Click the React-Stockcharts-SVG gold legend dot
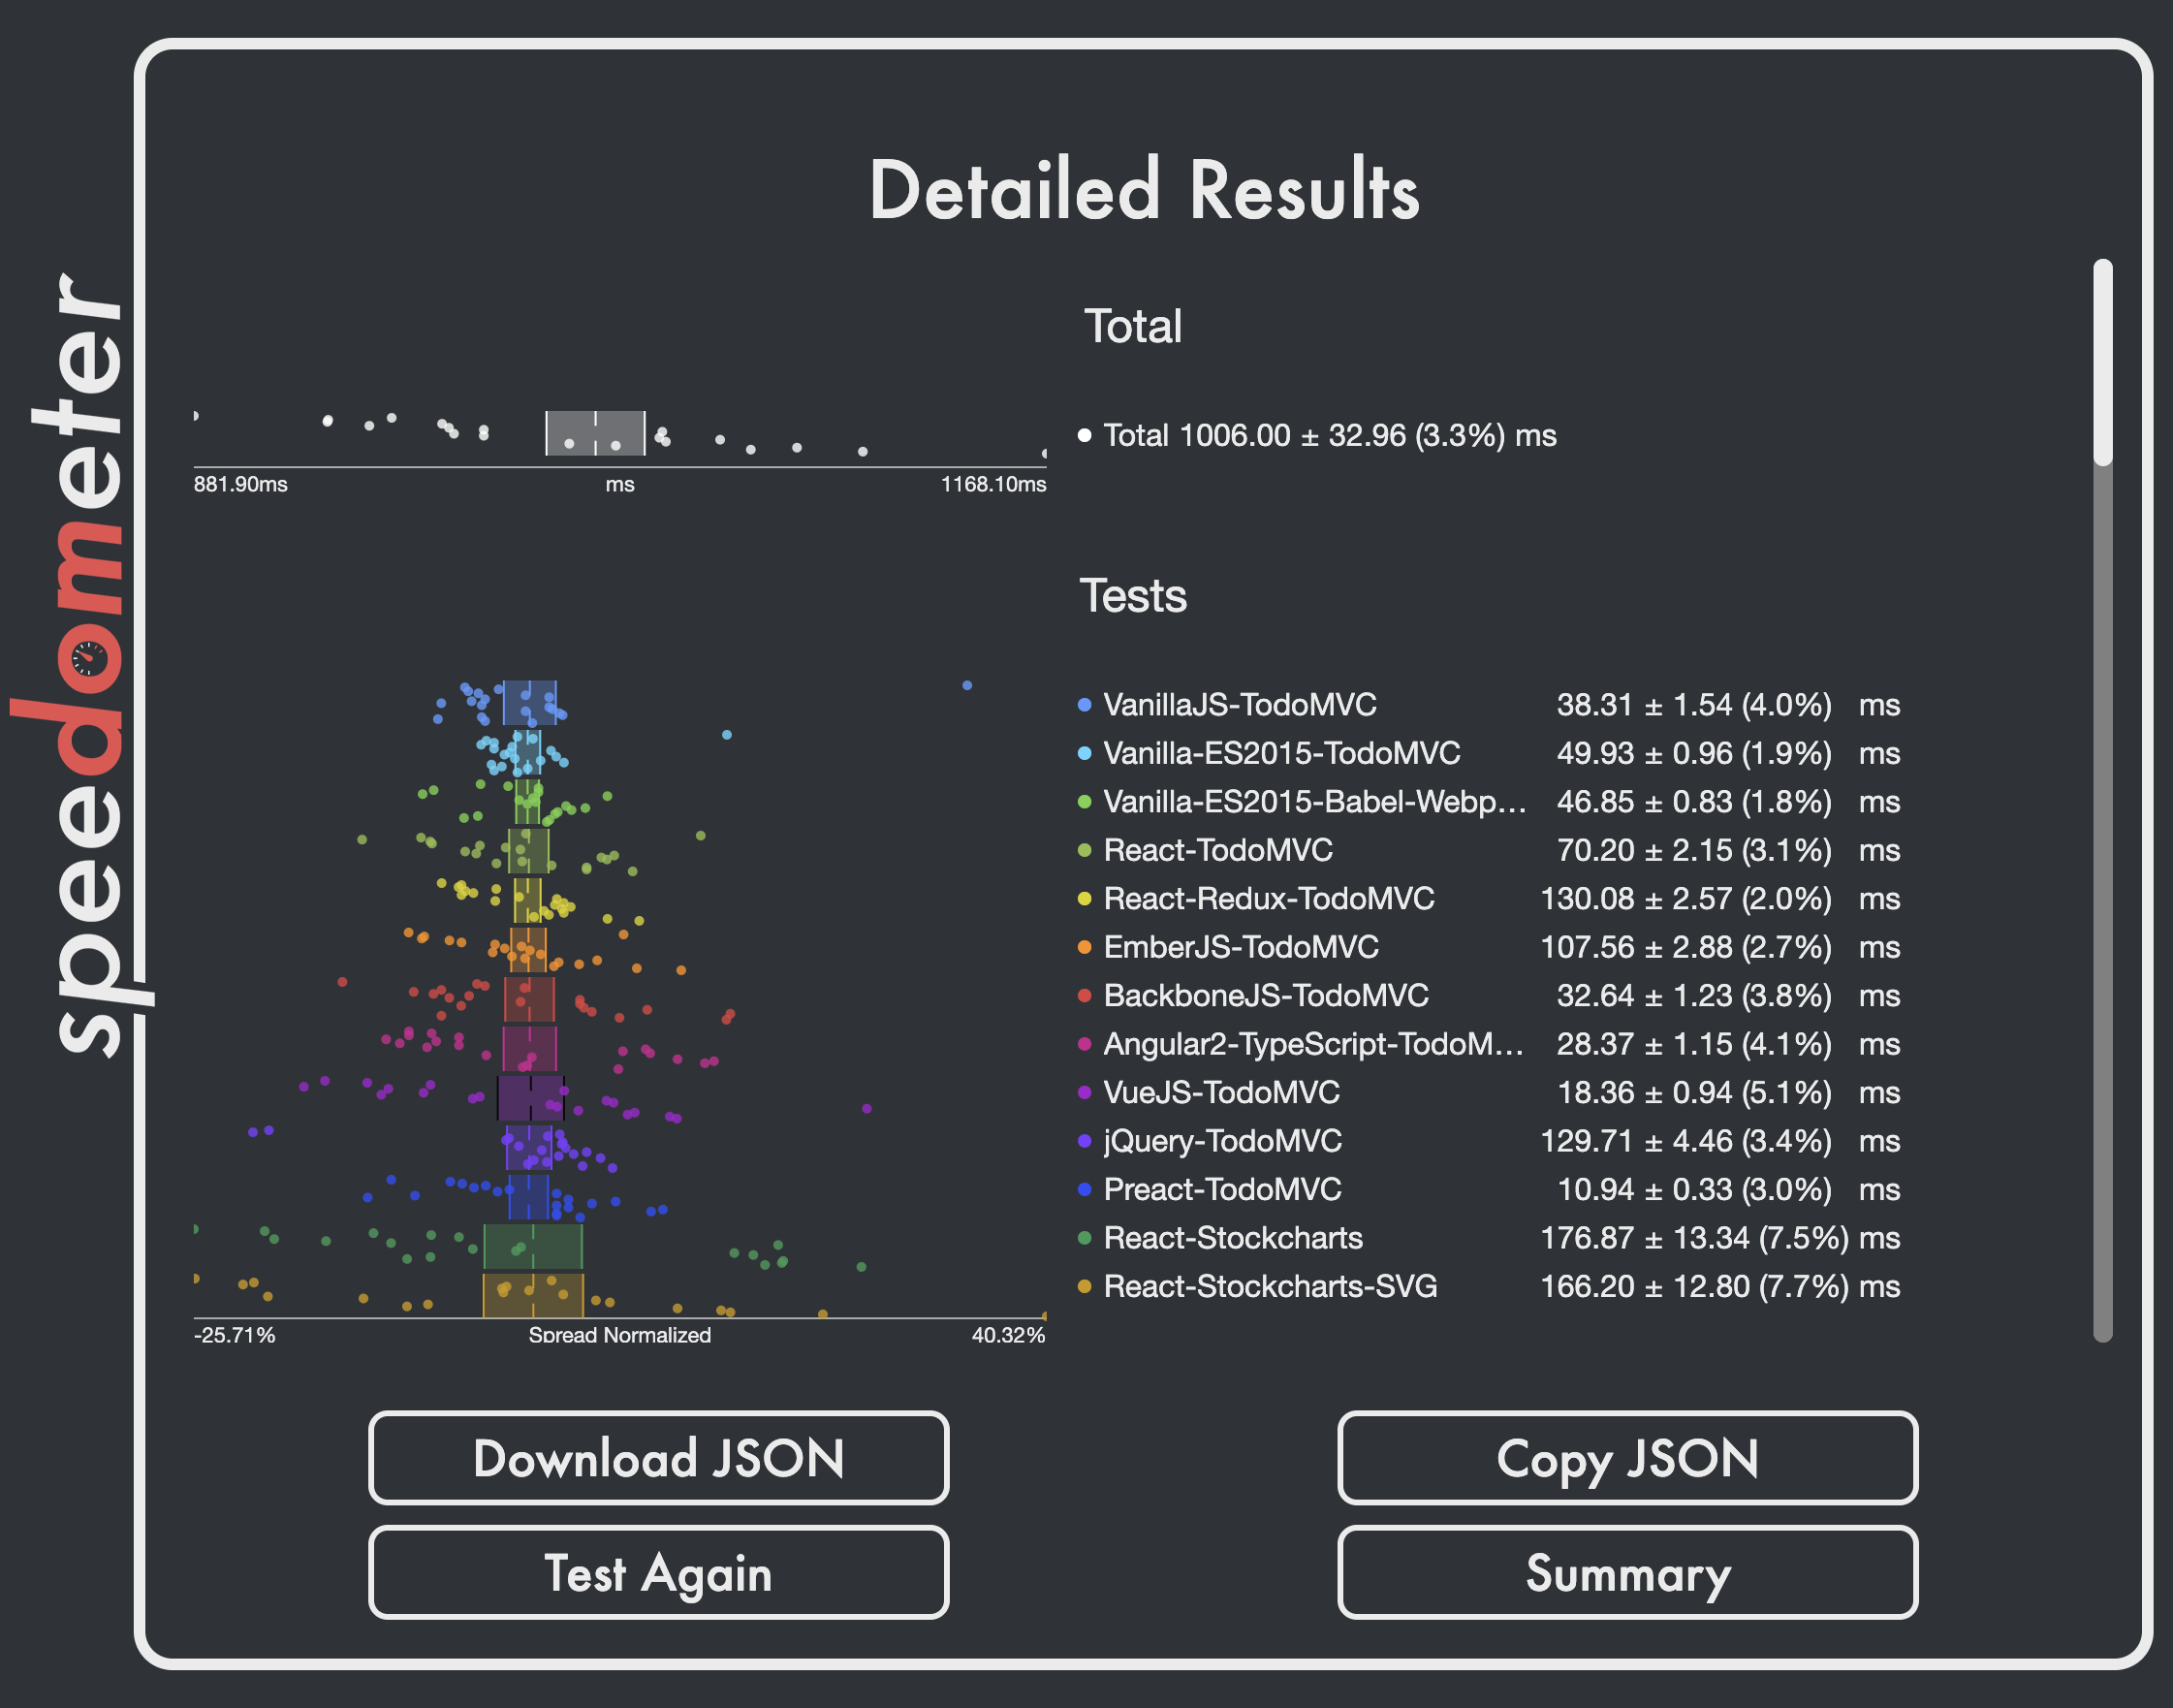This screenshot has width=2173, height=1708. pyautogui.click(x=1084, y=1287)
